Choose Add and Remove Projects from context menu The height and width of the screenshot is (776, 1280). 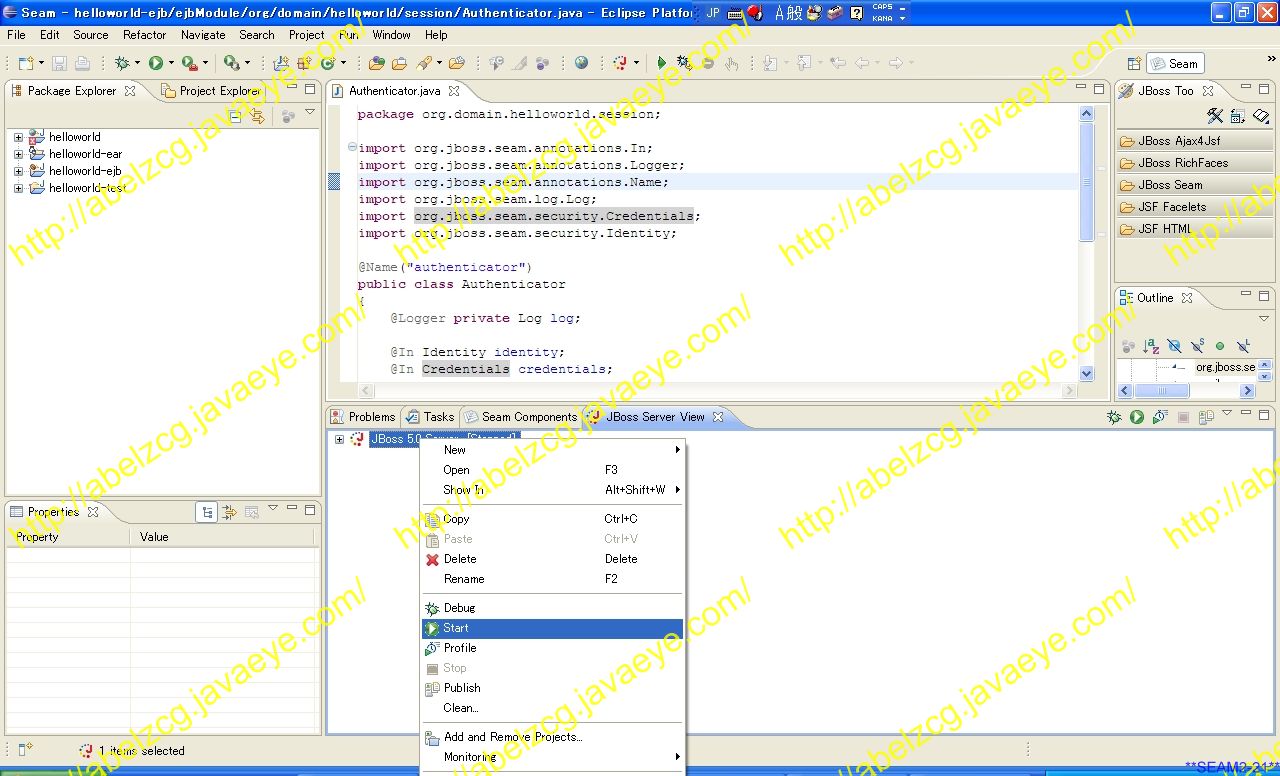coord(552,737)
